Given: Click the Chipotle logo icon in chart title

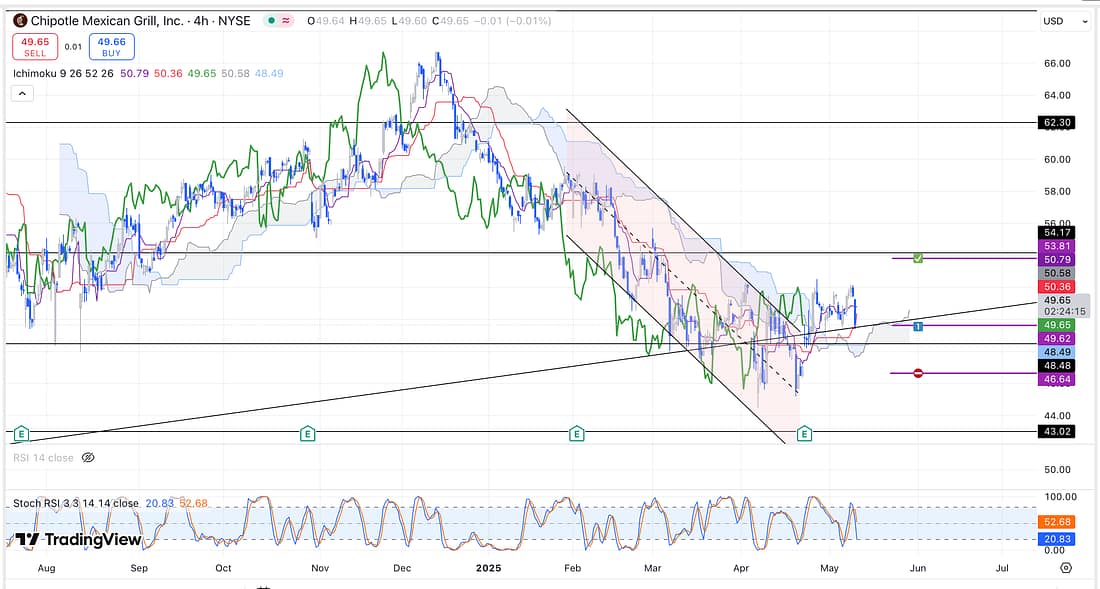Looking at the screenshot, I should (x=19, y=20).
